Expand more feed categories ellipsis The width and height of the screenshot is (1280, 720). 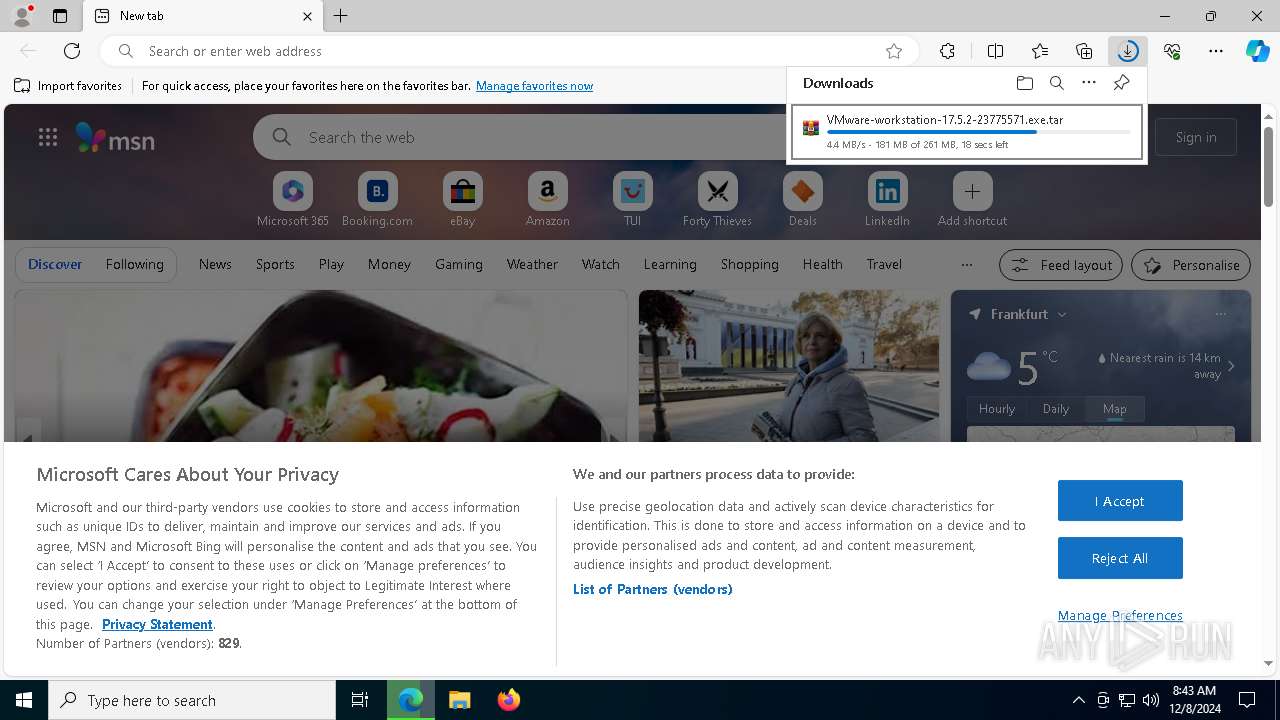(x=966, y=265)
